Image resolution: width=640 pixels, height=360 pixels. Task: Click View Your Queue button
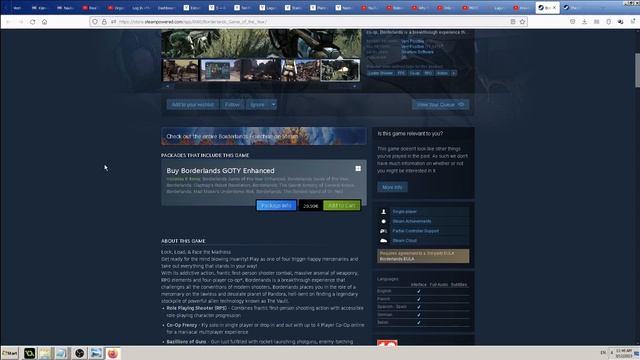point(440,104)
